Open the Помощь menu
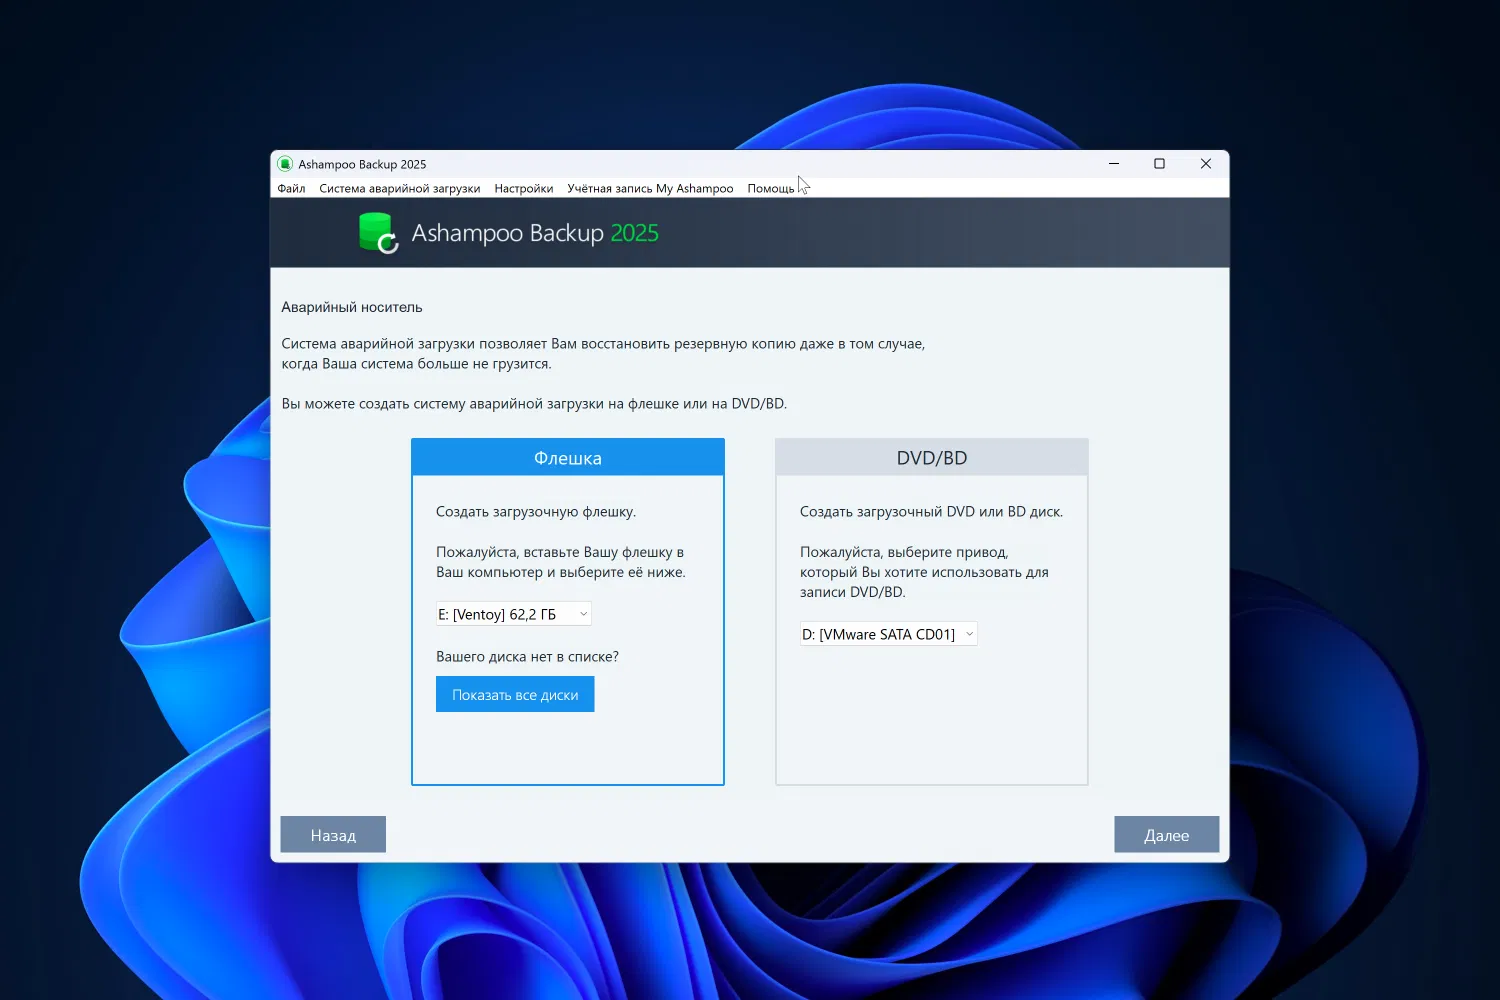This screenshot has height=1000, width=1500. pos(771,188)
